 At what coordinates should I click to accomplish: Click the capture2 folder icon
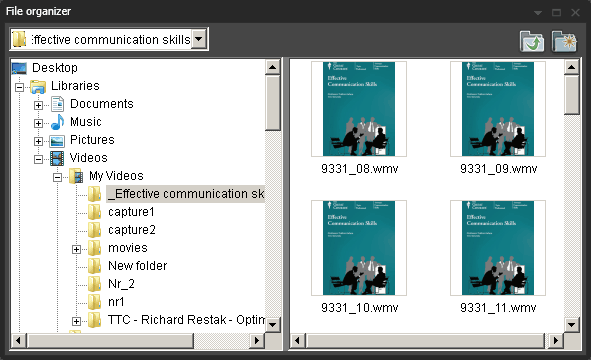94,230
